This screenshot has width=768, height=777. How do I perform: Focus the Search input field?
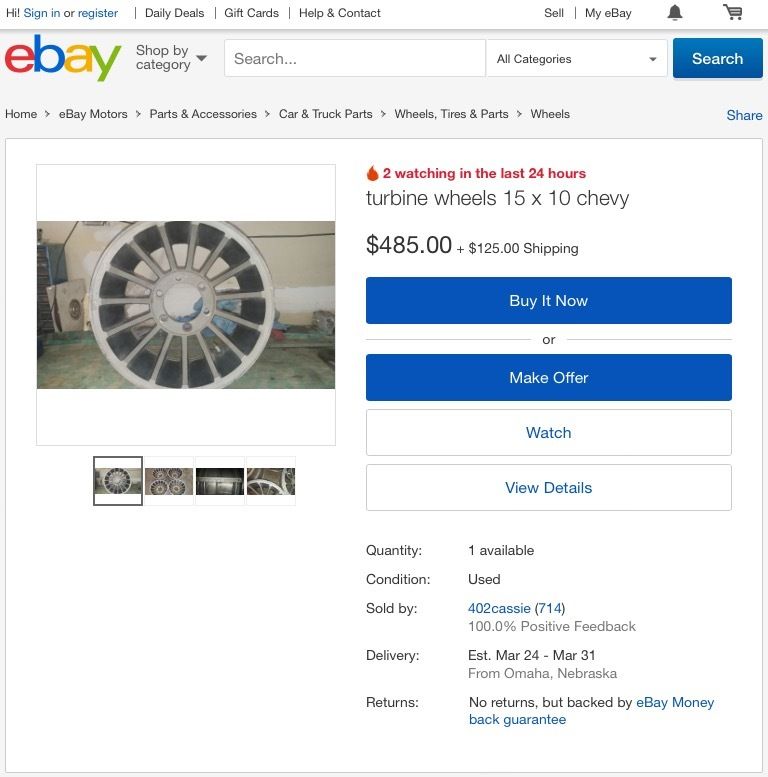pyautogui.click(x=355, y=58)
